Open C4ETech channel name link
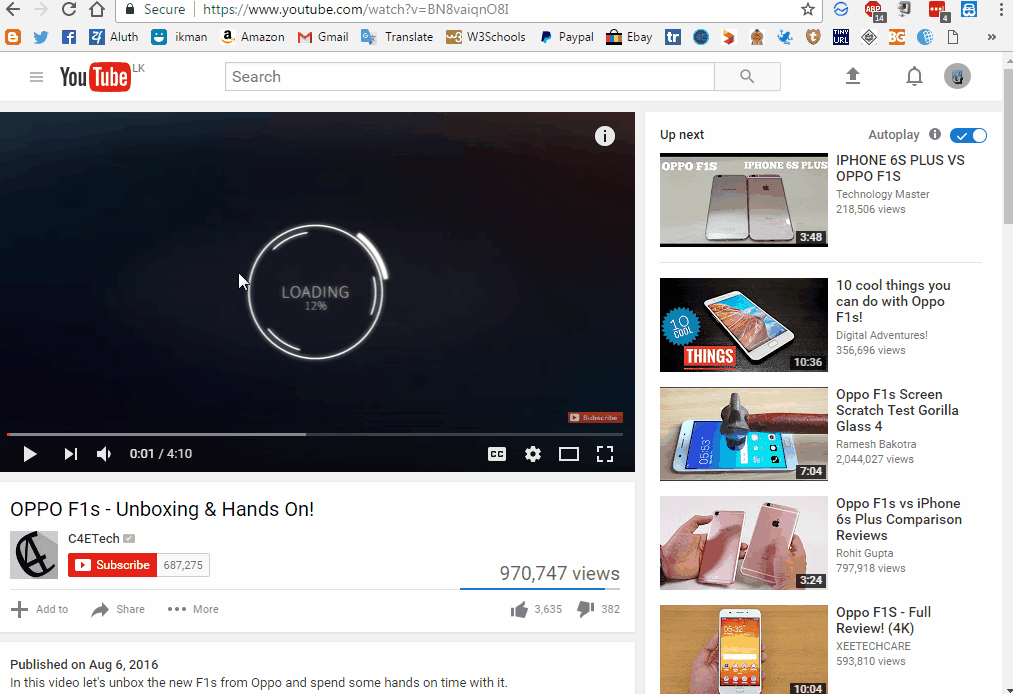The image size is (1013, 694). (94, 538)
